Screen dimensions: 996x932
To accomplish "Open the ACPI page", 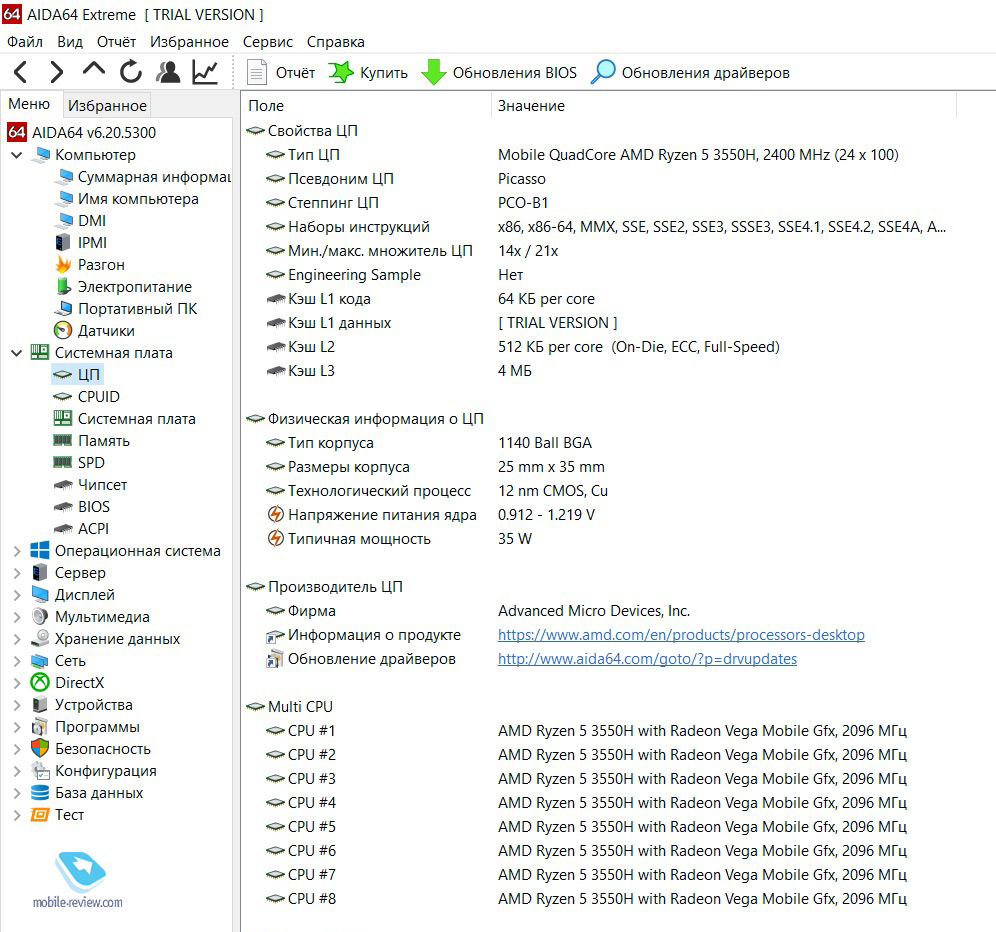I will (x=81, y=529).
